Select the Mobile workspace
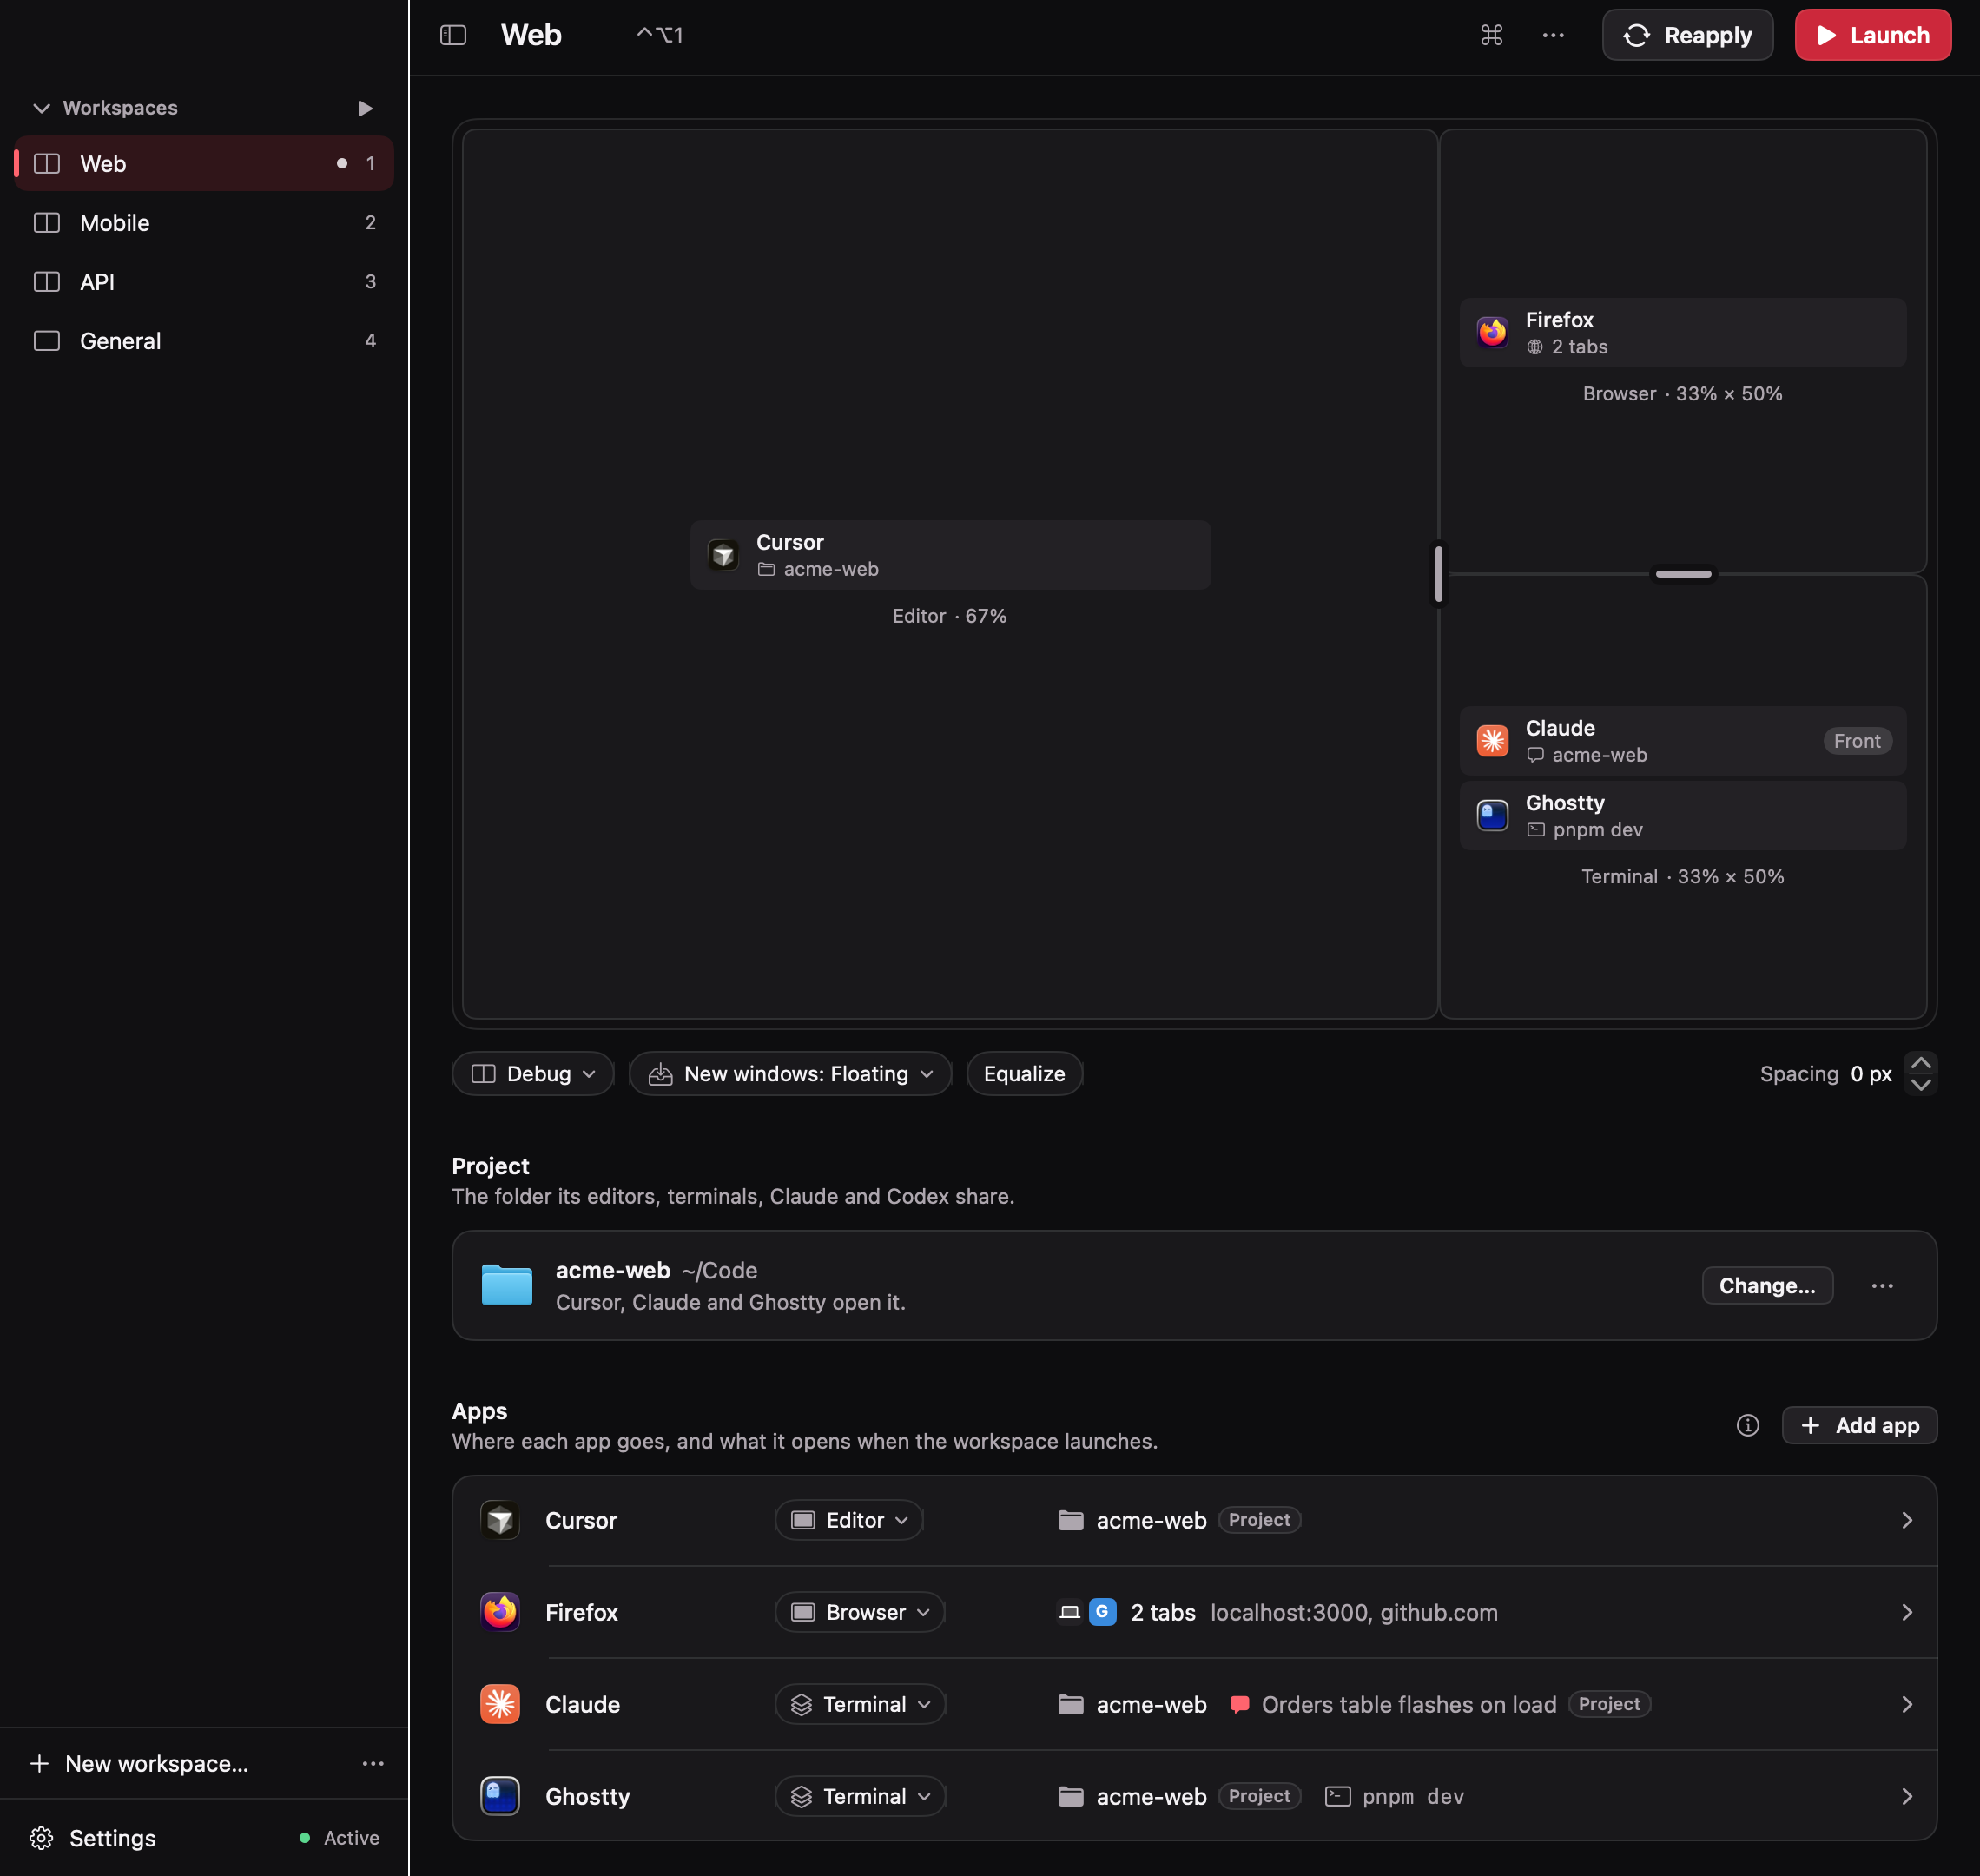1980x1876 pixels. 204,222
